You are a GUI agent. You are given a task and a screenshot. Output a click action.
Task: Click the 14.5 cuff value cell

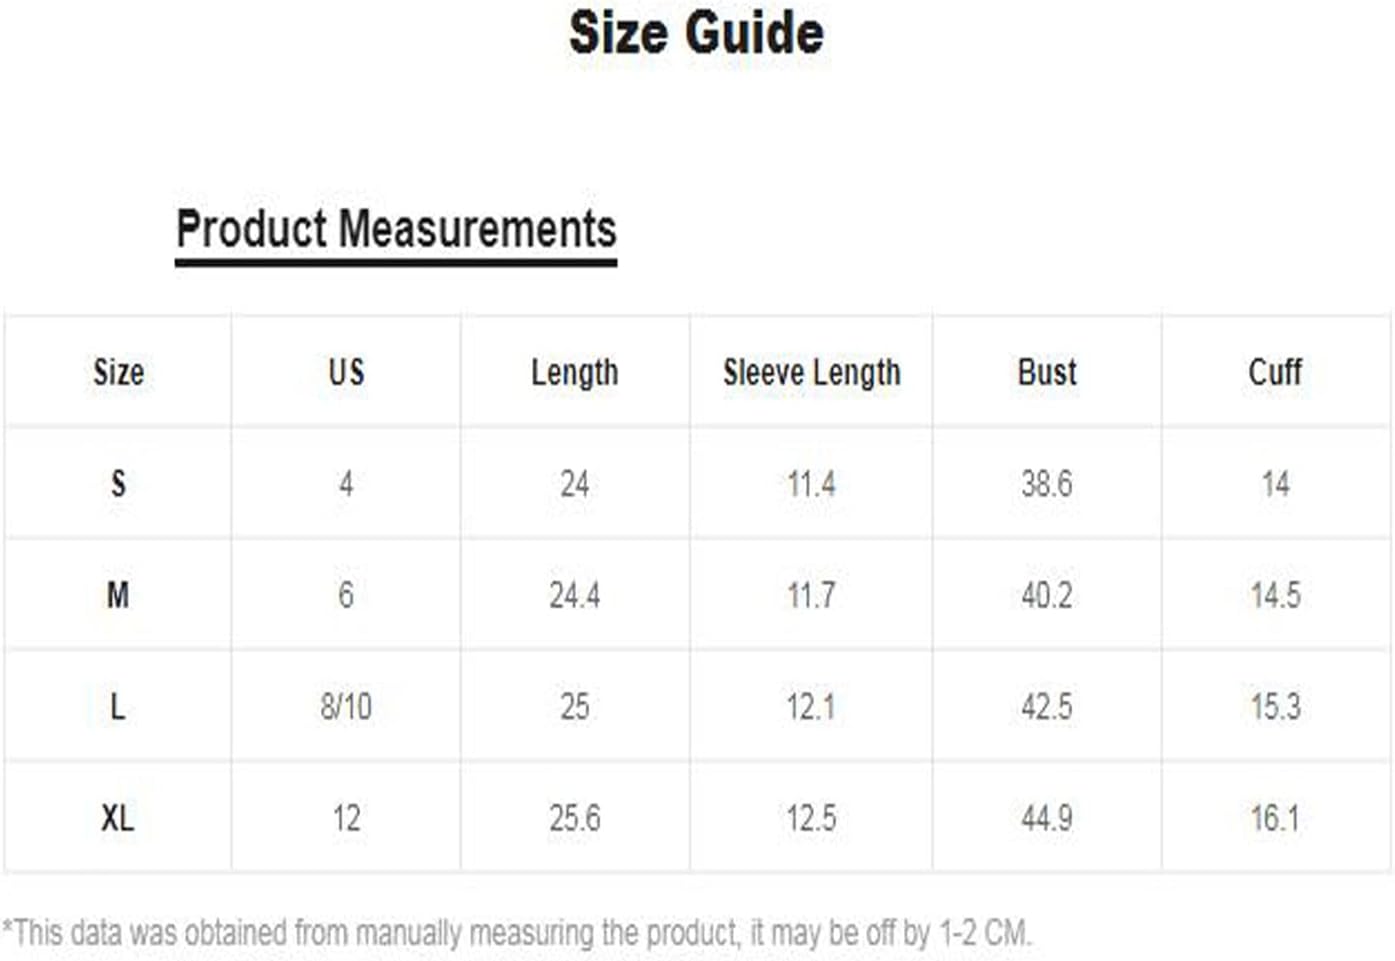tap(1275, 595)
